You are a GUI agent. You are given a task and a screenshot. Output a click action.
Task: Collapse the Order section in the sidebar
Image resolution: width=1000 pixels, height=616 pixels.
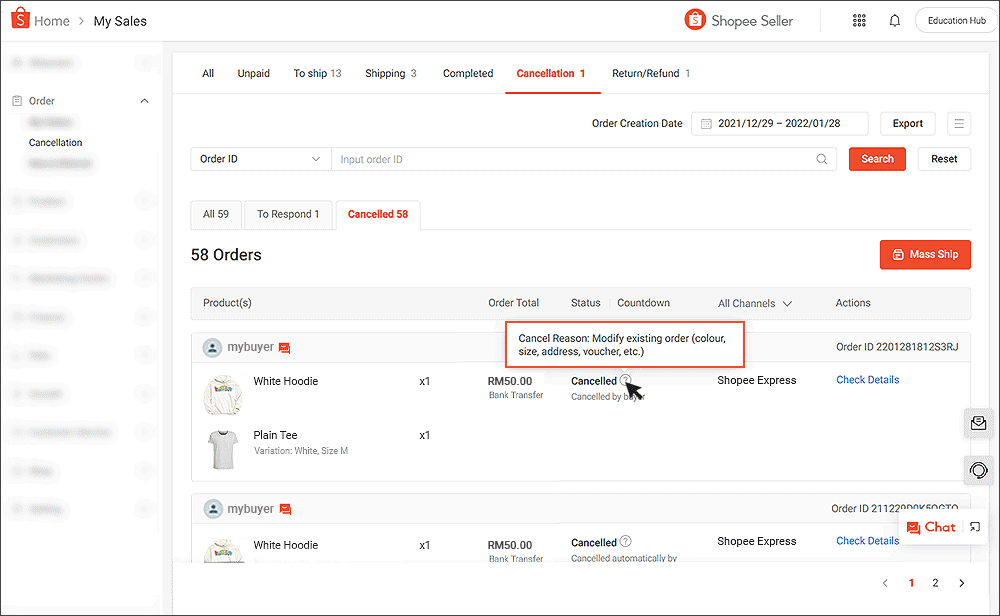(x=144, y=100)
